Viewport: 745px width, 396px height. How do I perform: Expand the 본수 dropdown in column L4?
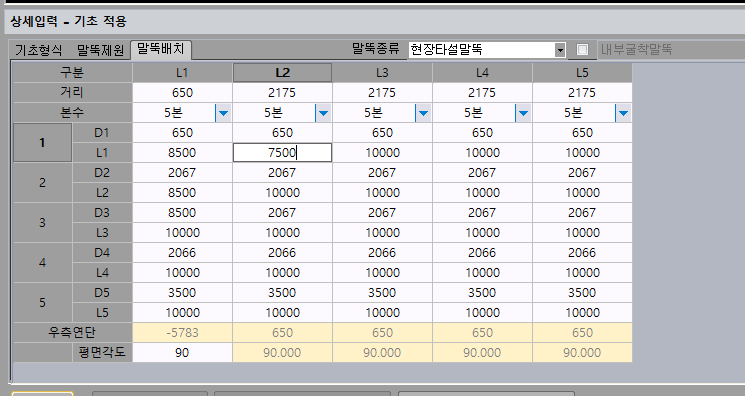523,113
